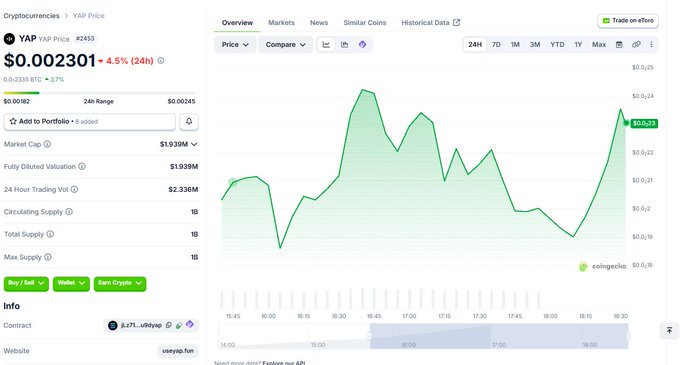680x365 pixels.
Task: Click the YAP coin logo
Action: click(9, 39)
